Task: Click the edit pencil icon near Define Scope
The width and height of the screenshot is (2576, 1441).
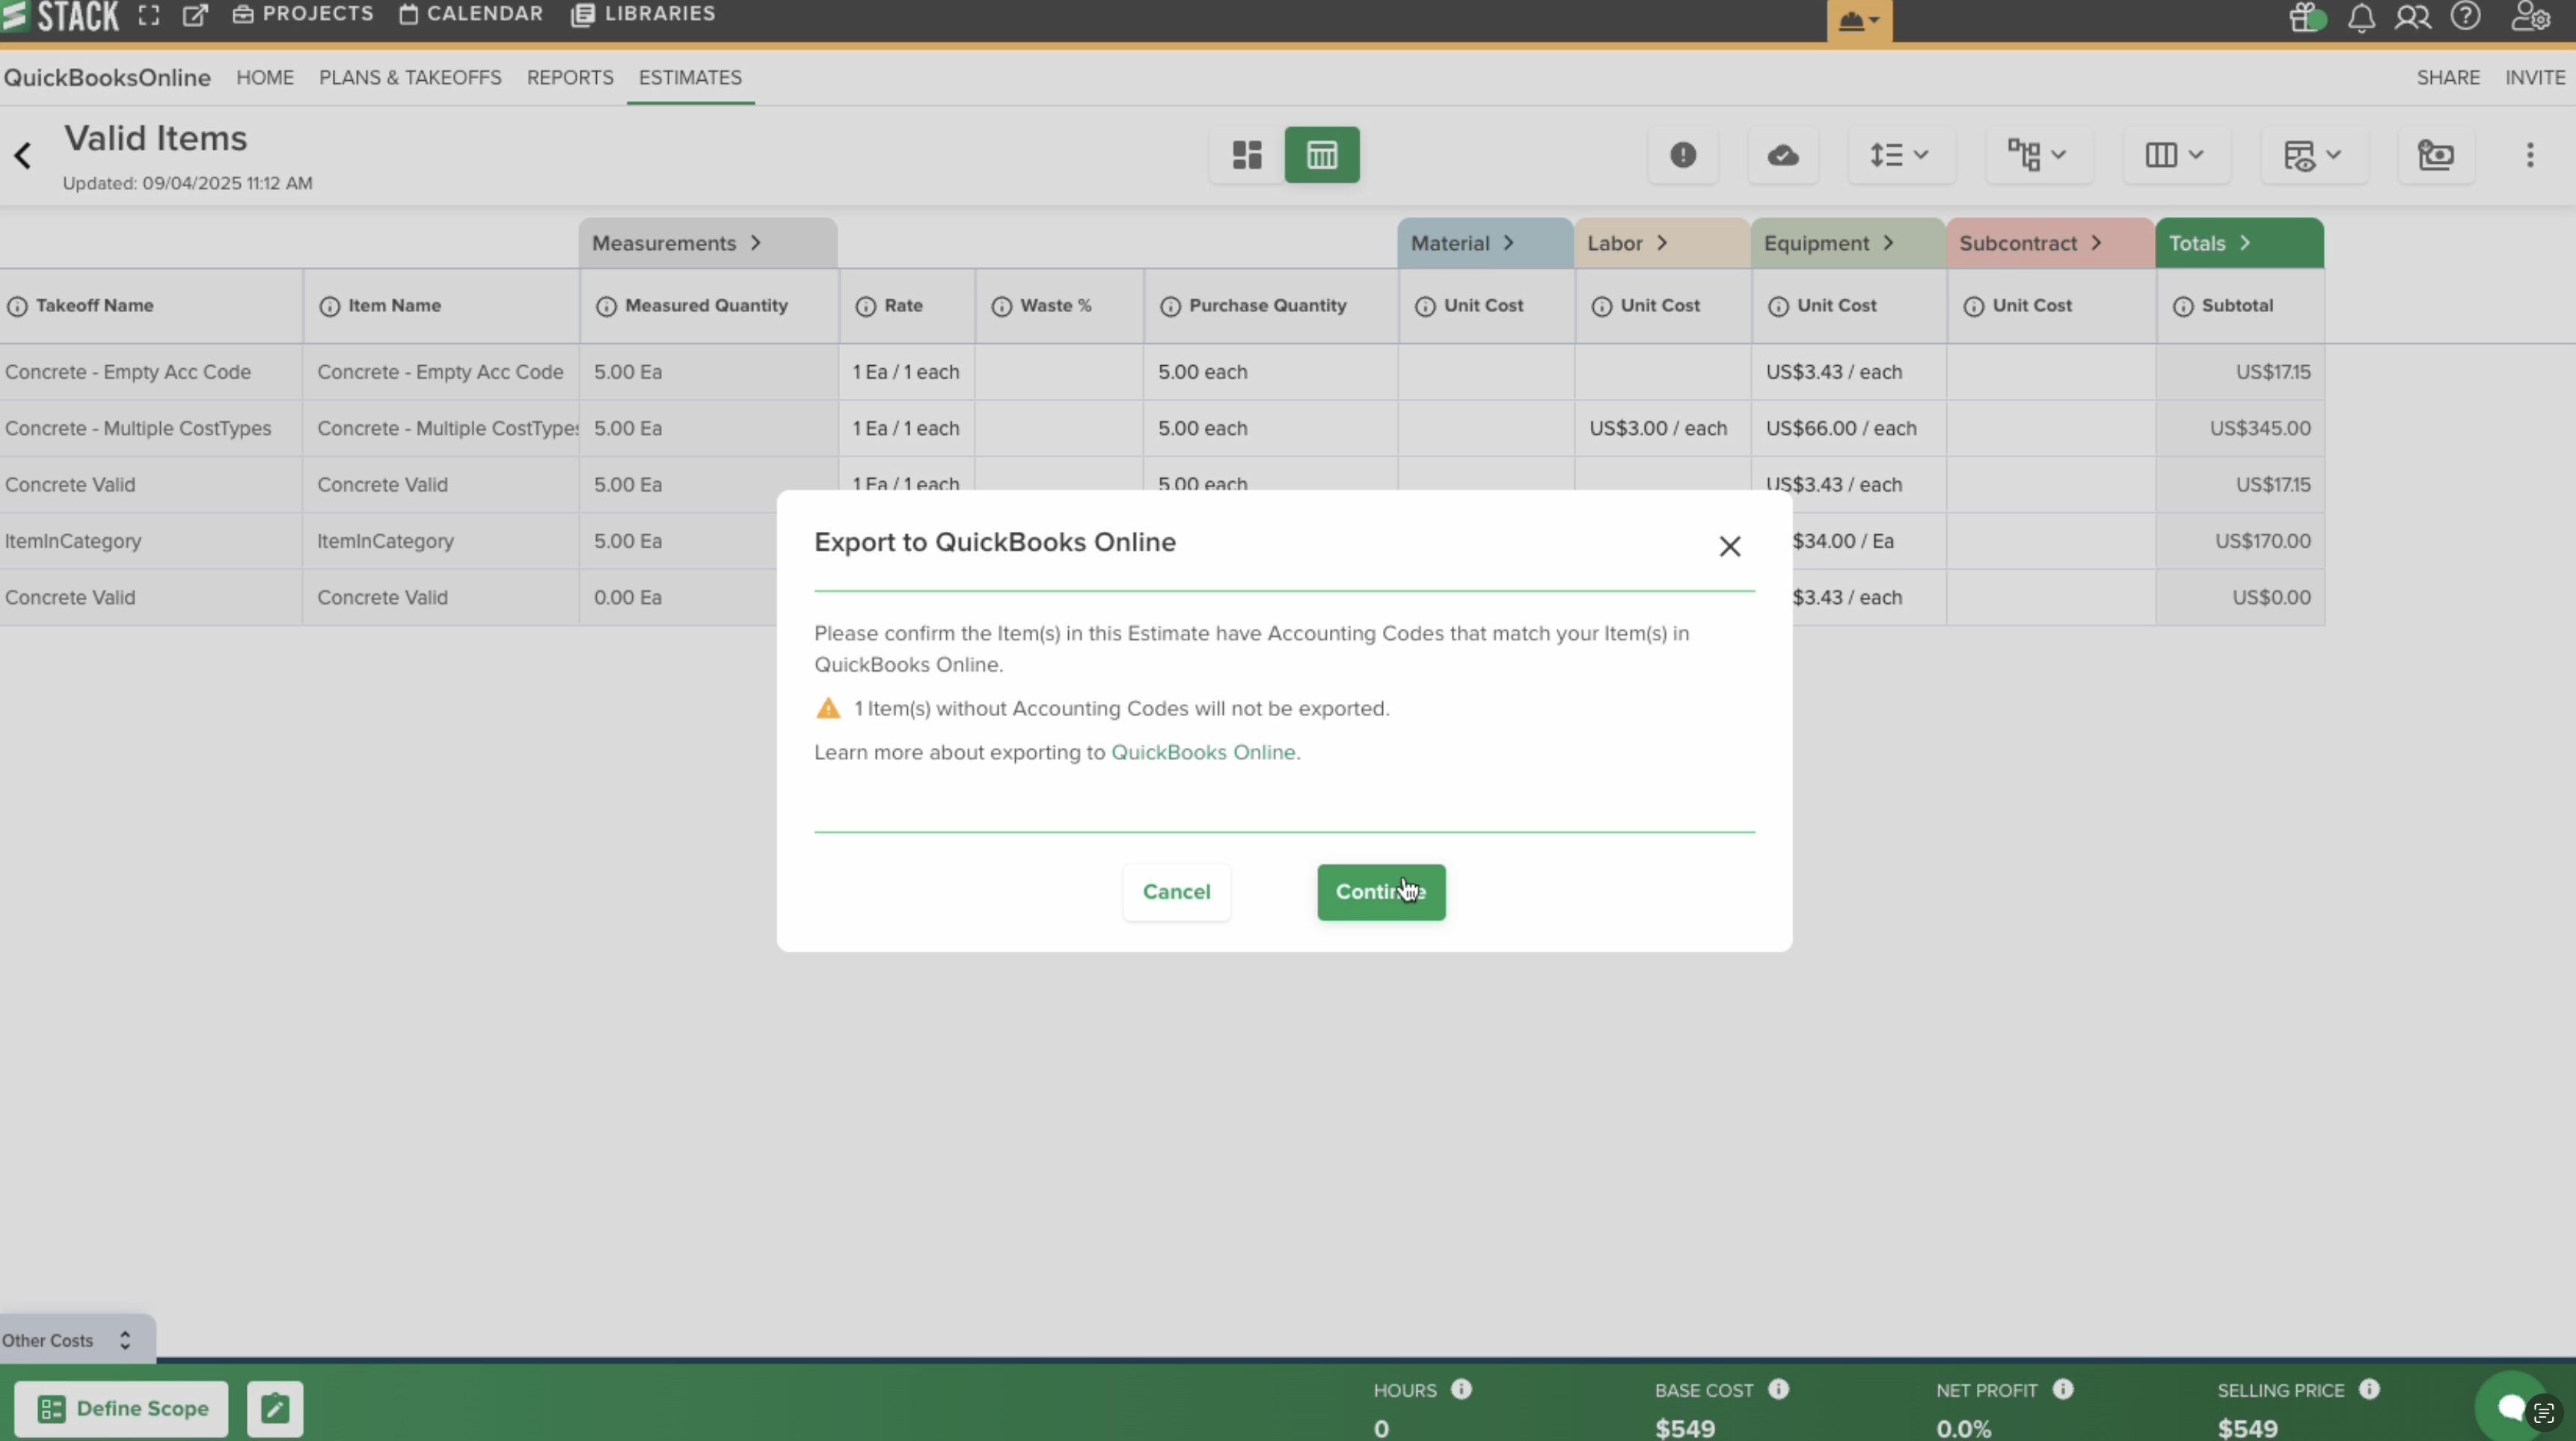Action: click(275, 1409)
